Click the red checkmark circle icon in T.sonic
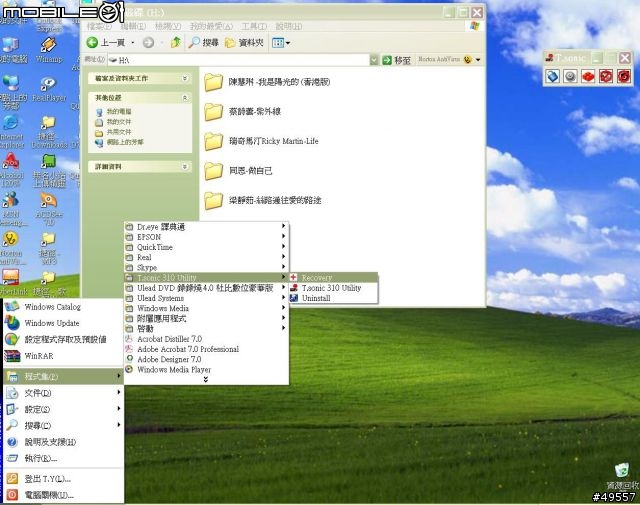 [606, 76]
